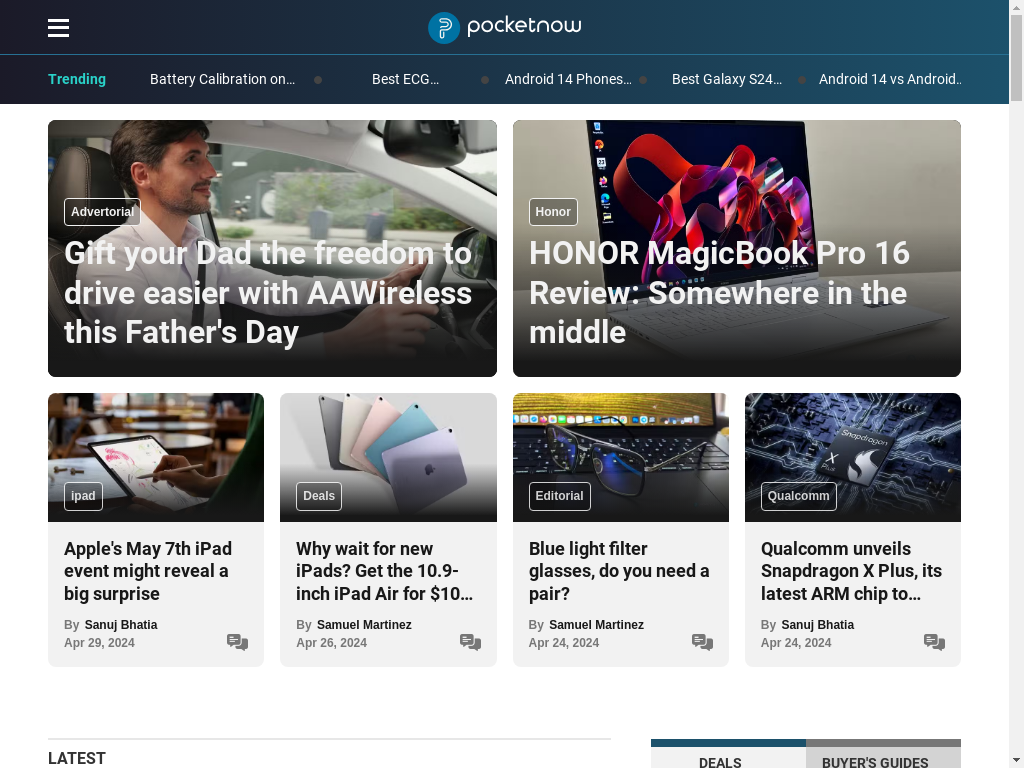
Task: Open comments on Qualcomm Snapdragon X Plus article
Action: pyautogui.click(x=934, y=642)
